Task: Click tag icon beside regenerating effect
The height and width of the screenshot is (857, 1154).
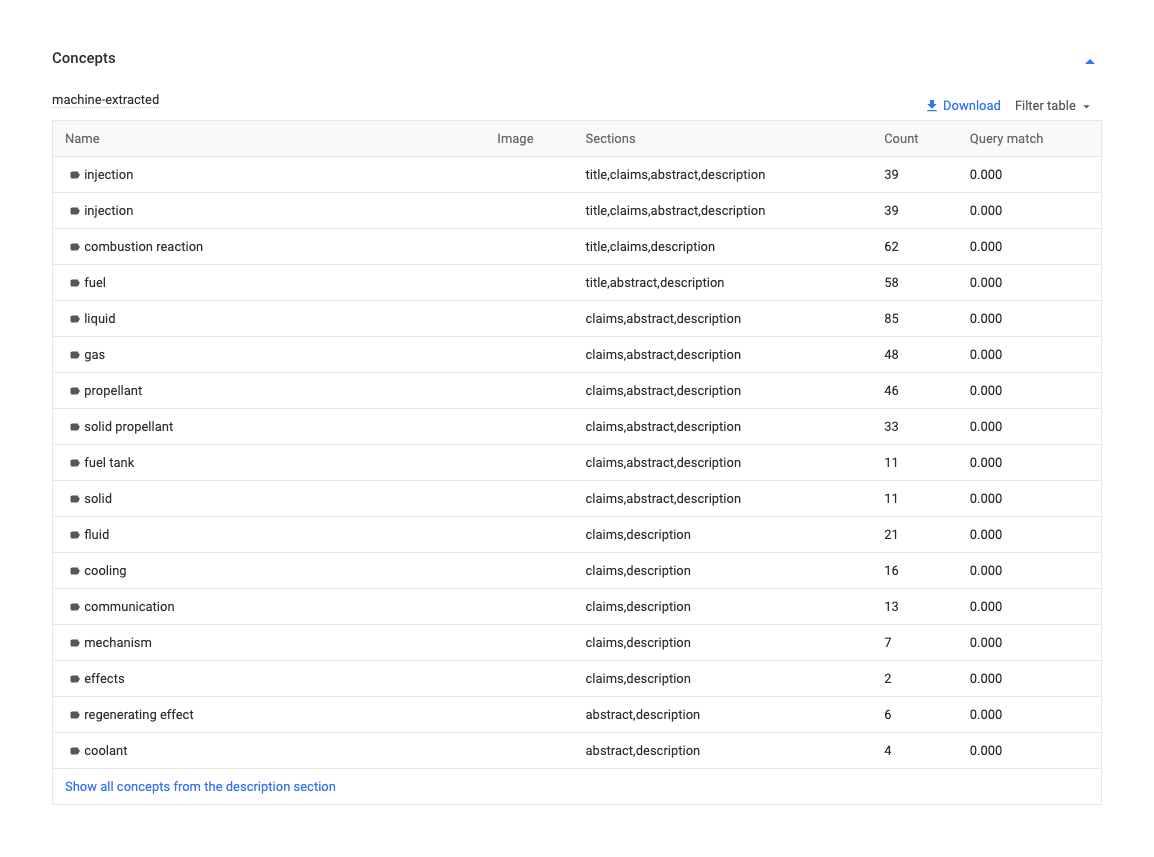Action: [x=74, y=716]
